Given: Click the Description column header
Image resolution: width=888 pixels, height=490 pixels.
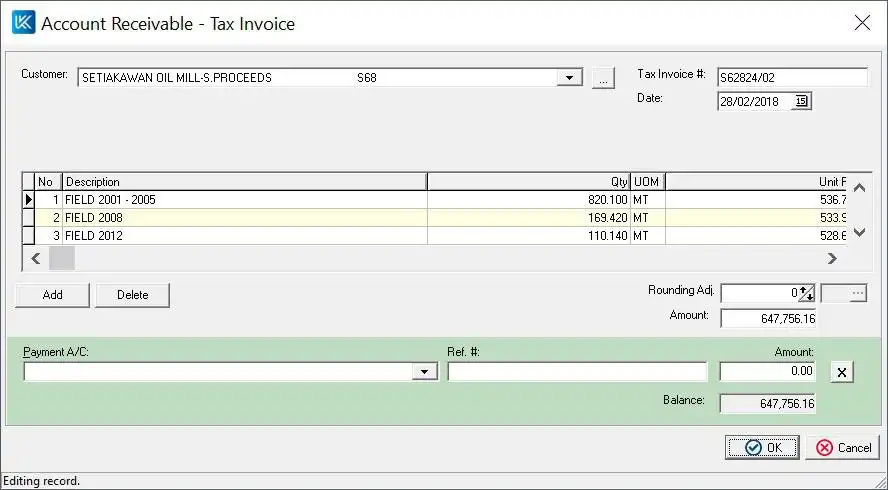Looking at the screenshot, I should (245, 182).
